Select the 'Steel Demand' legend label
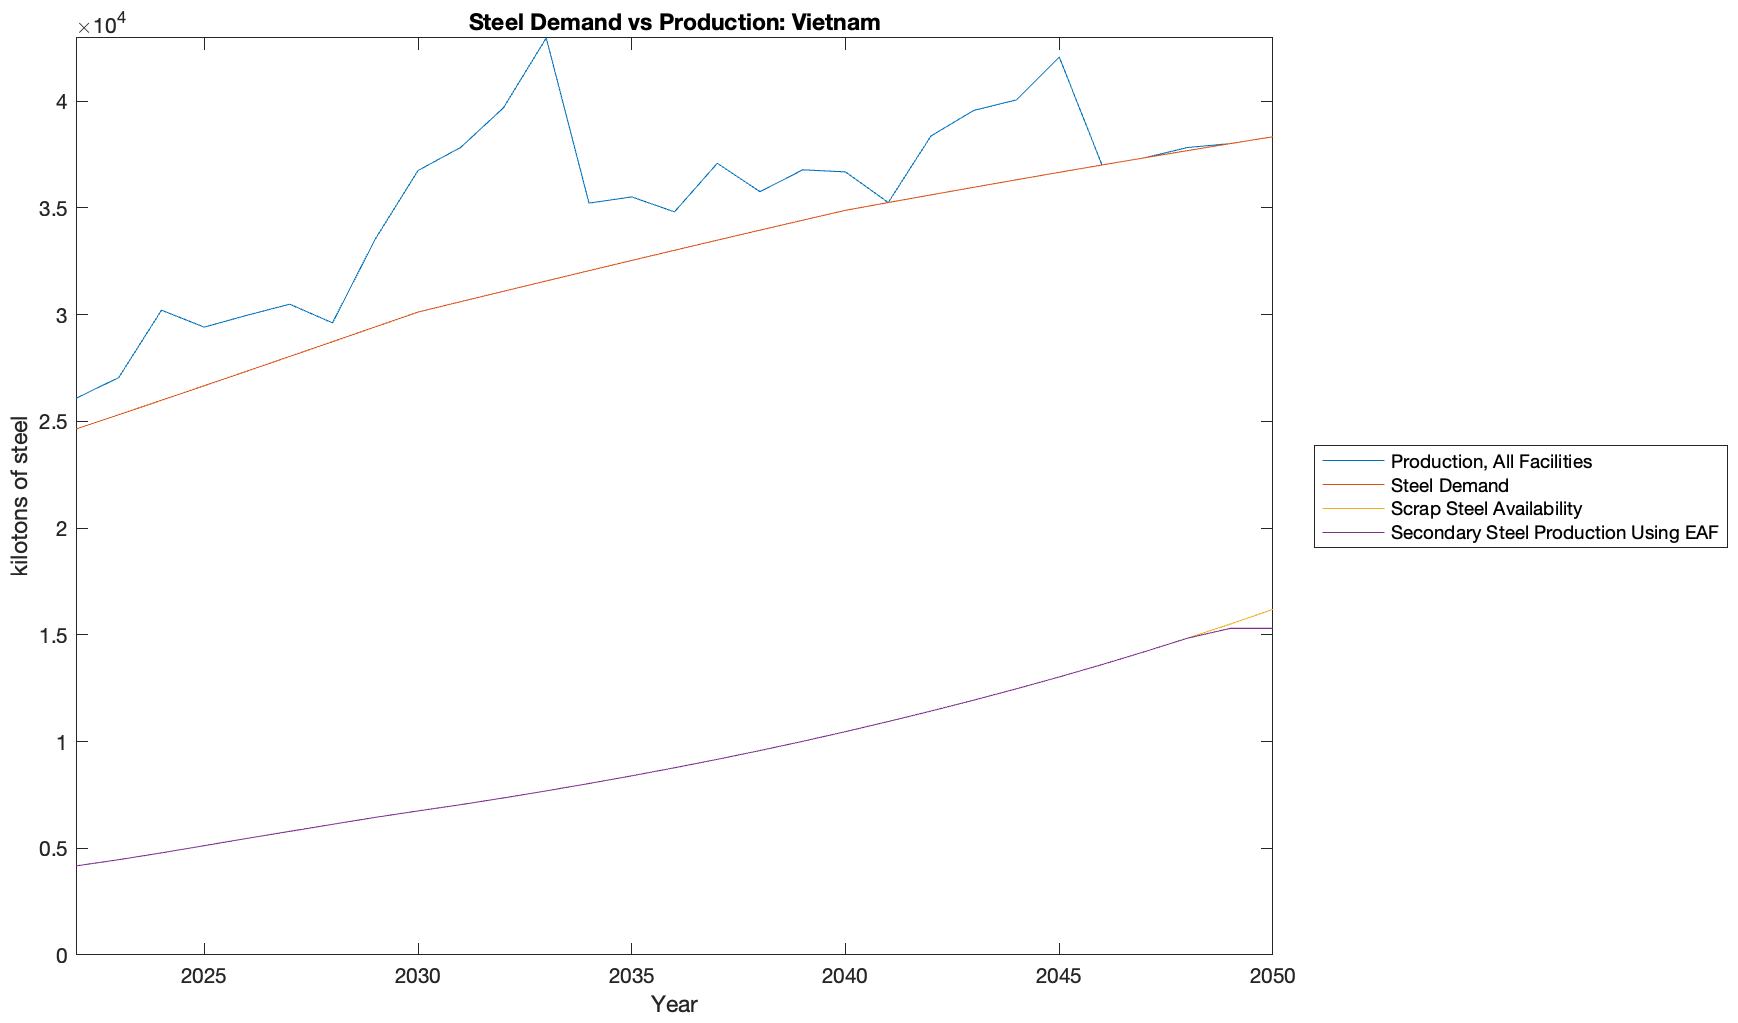The width and height of the screenshot is (1738, 1023). click(x=1449, y=485)
